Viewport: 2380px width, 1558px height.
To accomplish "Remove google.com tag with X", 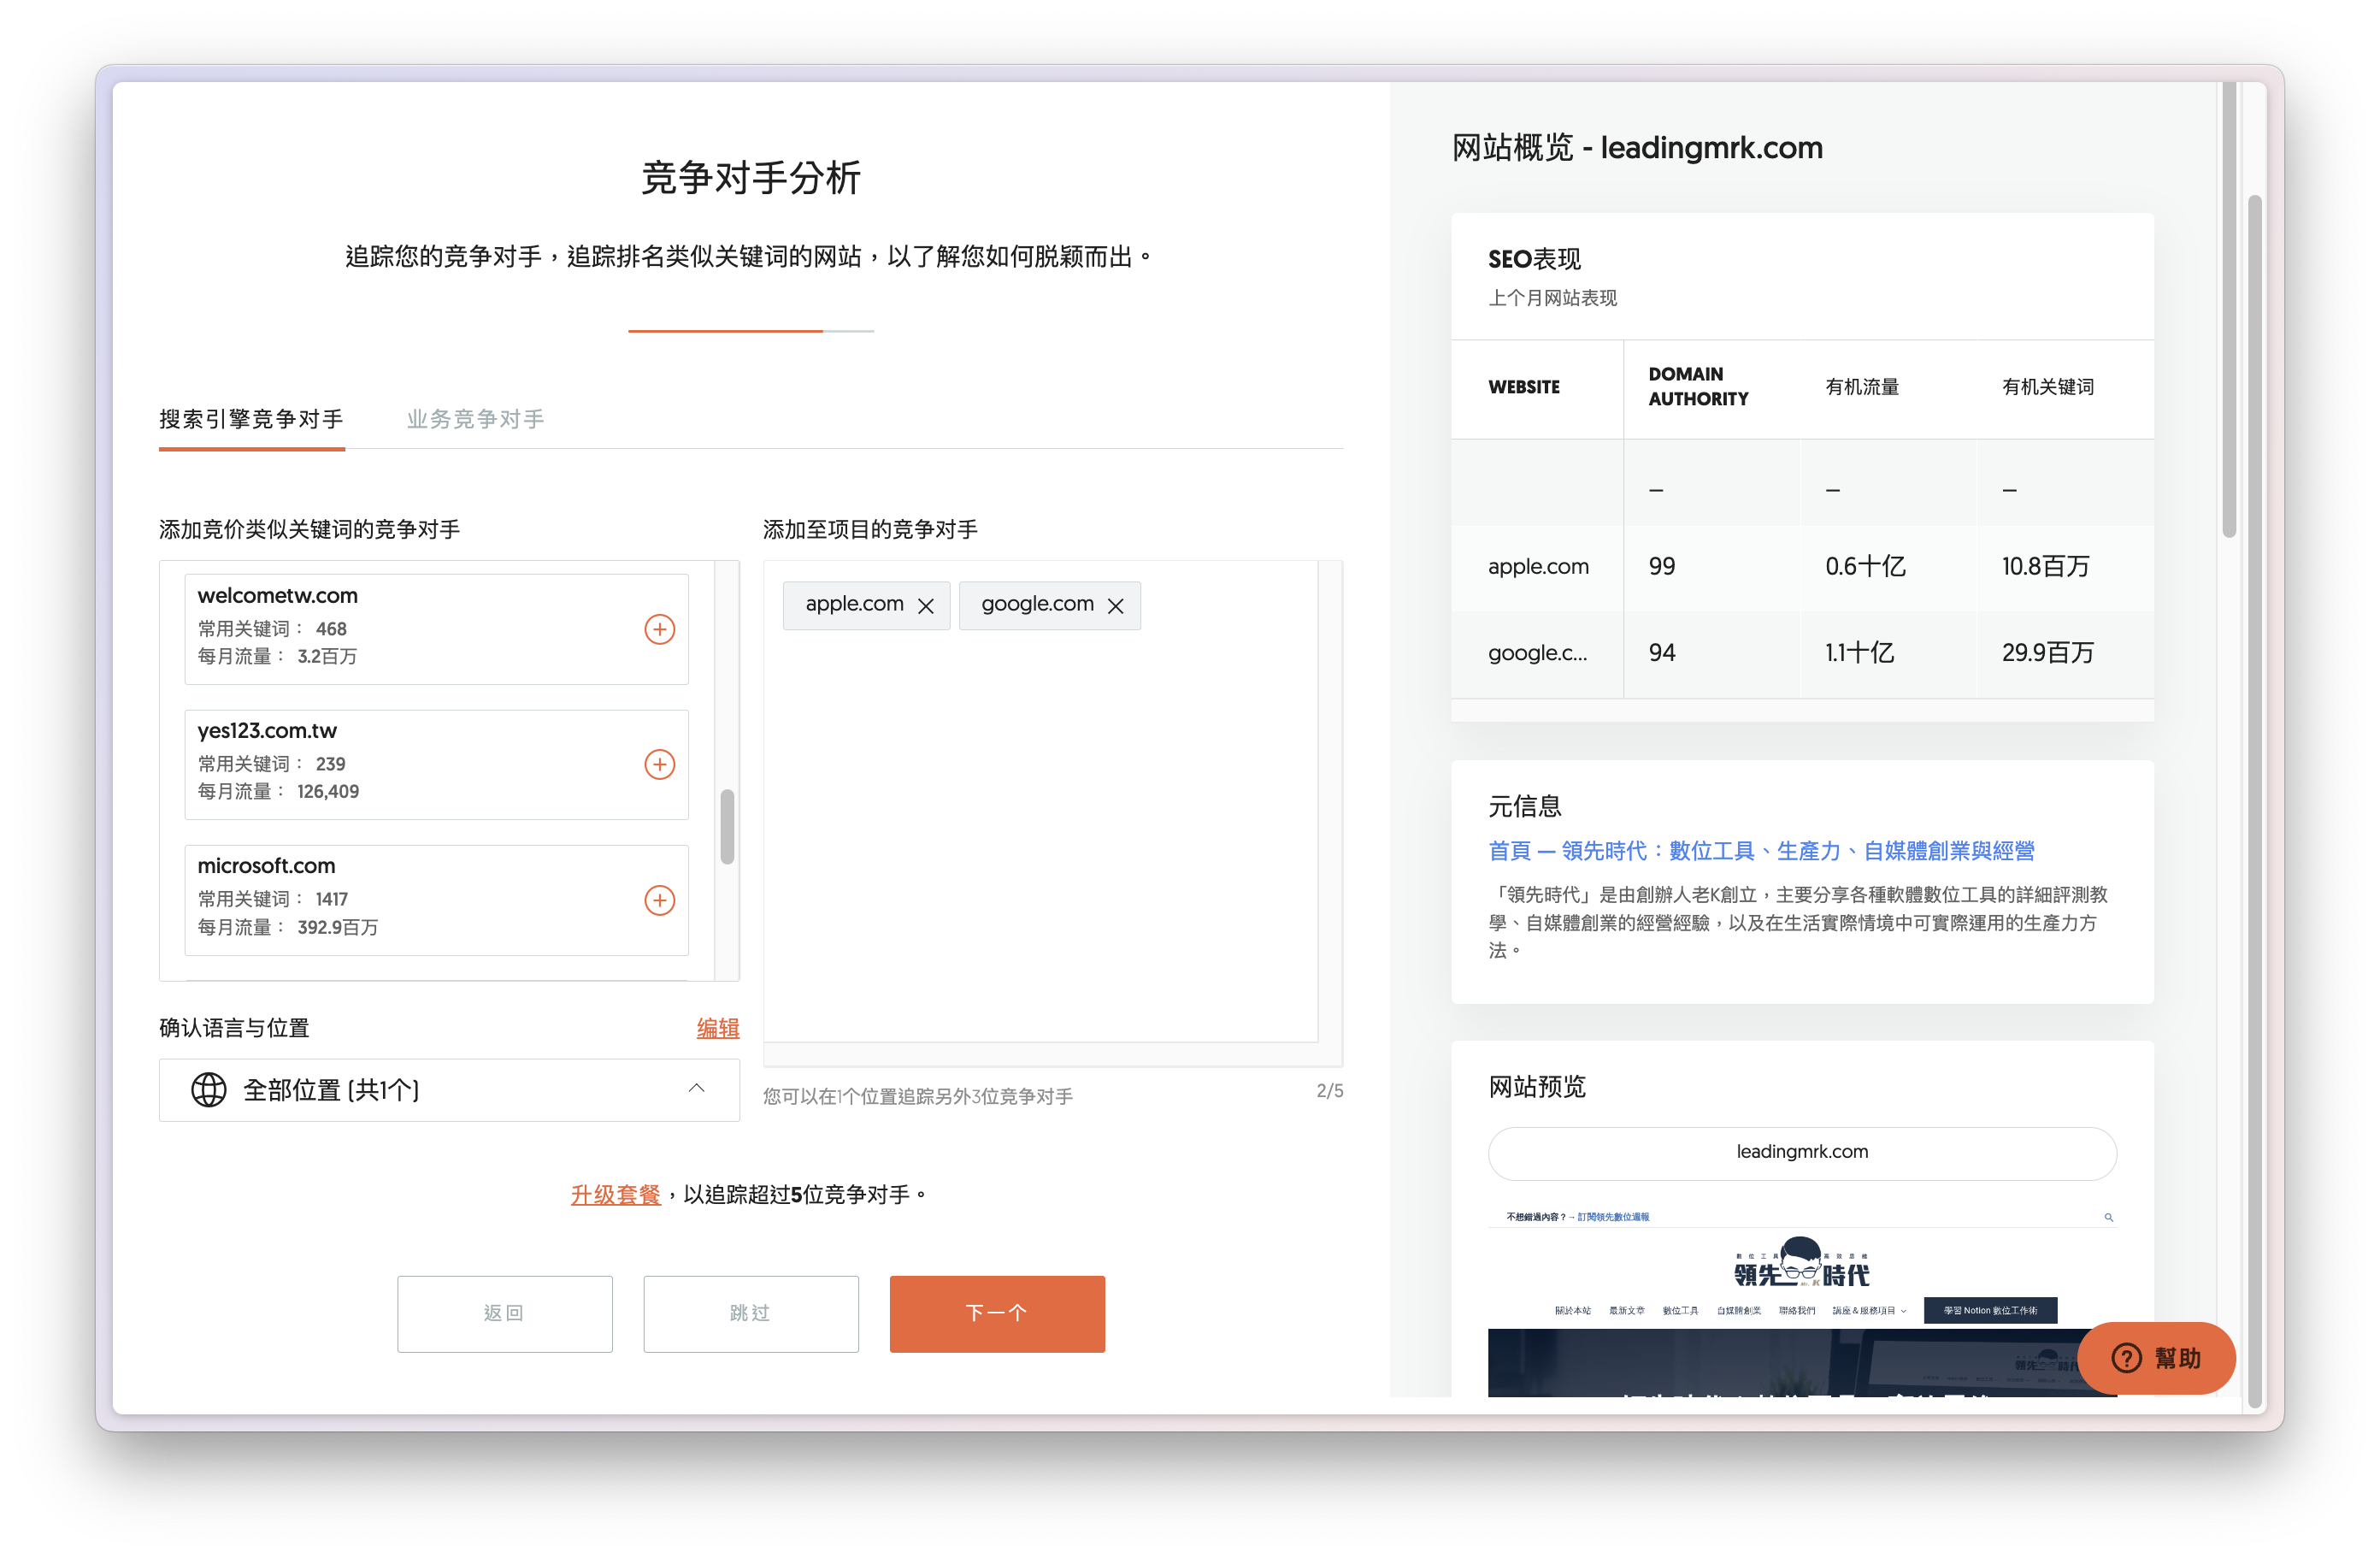I will pyautogui.click(x=1116, y=606).
